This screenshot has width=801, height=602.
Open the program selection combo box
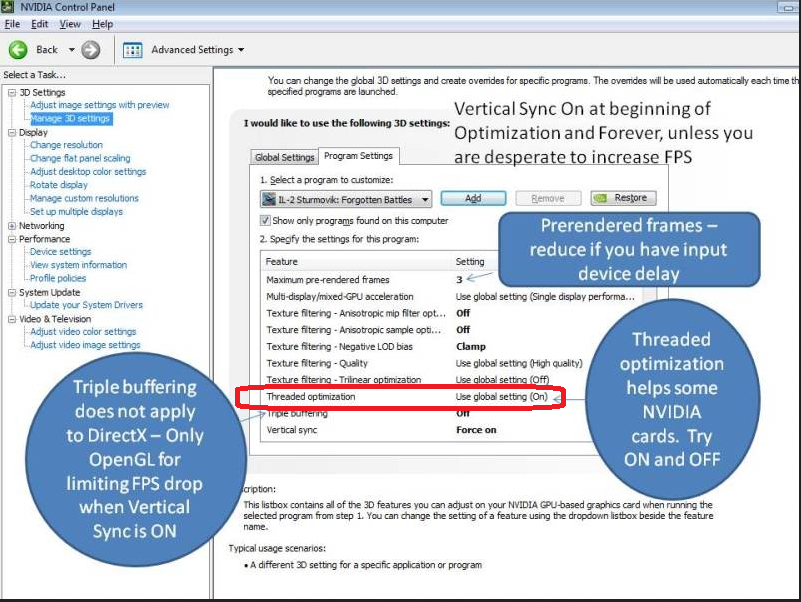point(346,199)
